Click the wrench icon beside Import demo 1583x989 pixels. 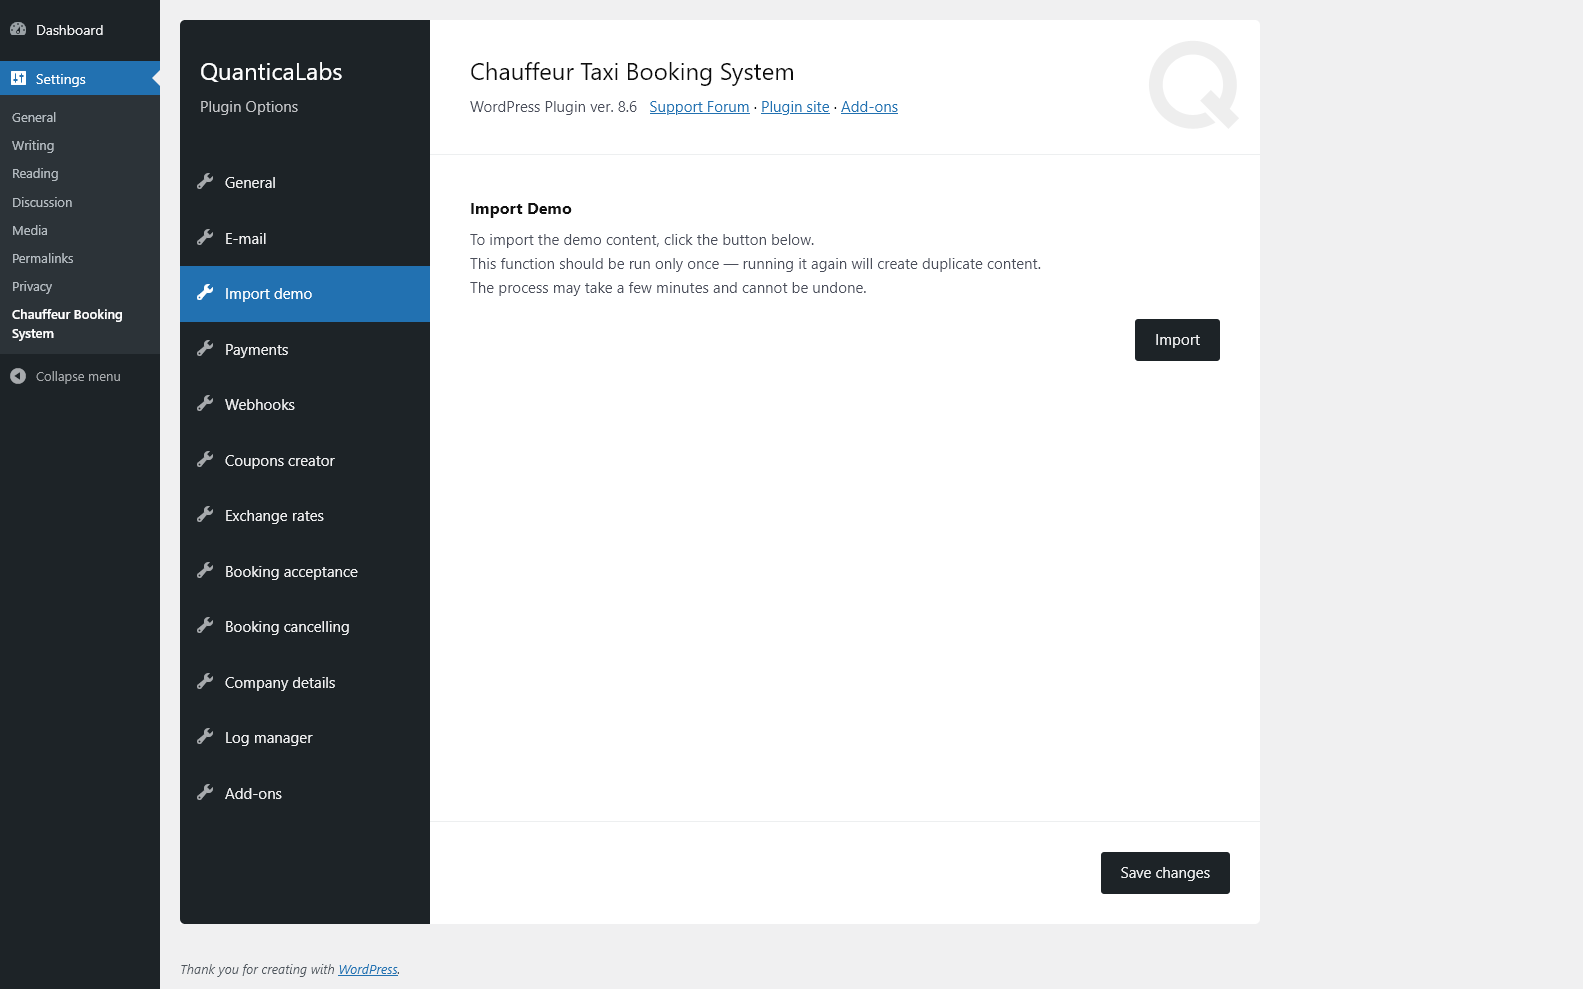pyautogui.click(x=205, y=292)
